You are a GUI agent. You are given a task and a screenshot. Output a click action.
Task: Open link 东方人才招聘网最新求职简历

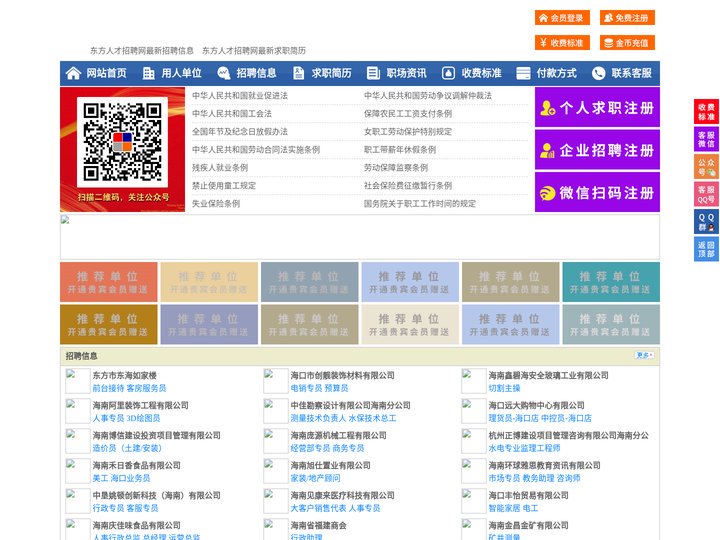(253, 51)
